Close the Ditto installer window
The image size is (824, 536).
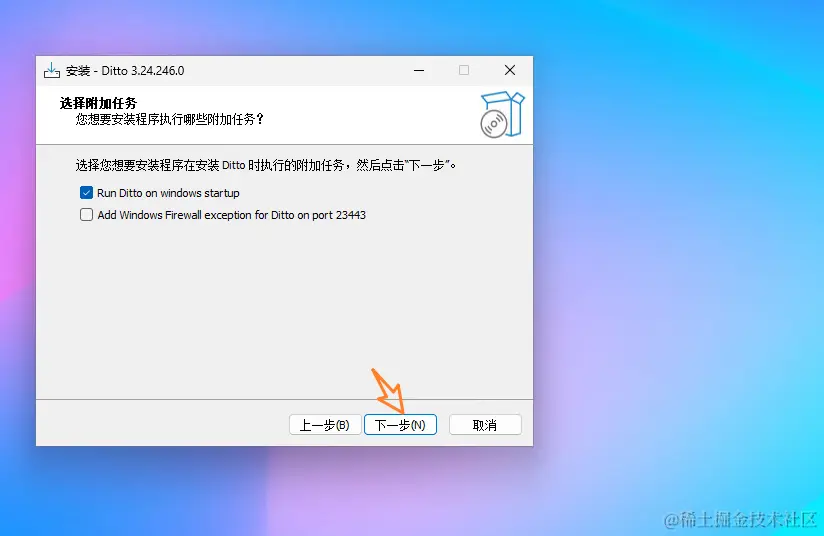(510, 70)
